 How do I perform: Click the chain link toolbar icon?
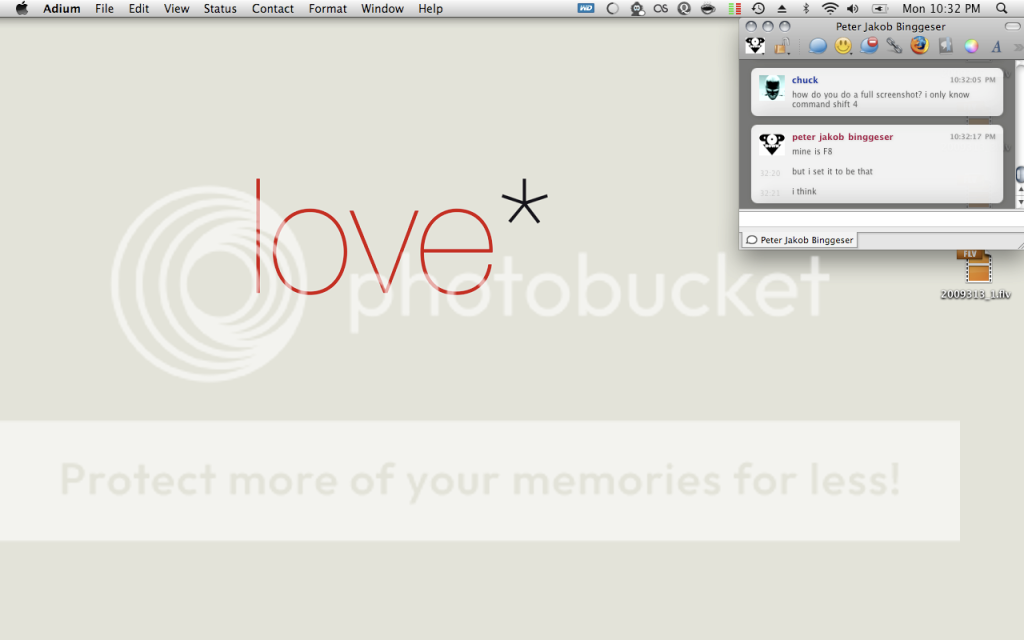coord(894,46)
